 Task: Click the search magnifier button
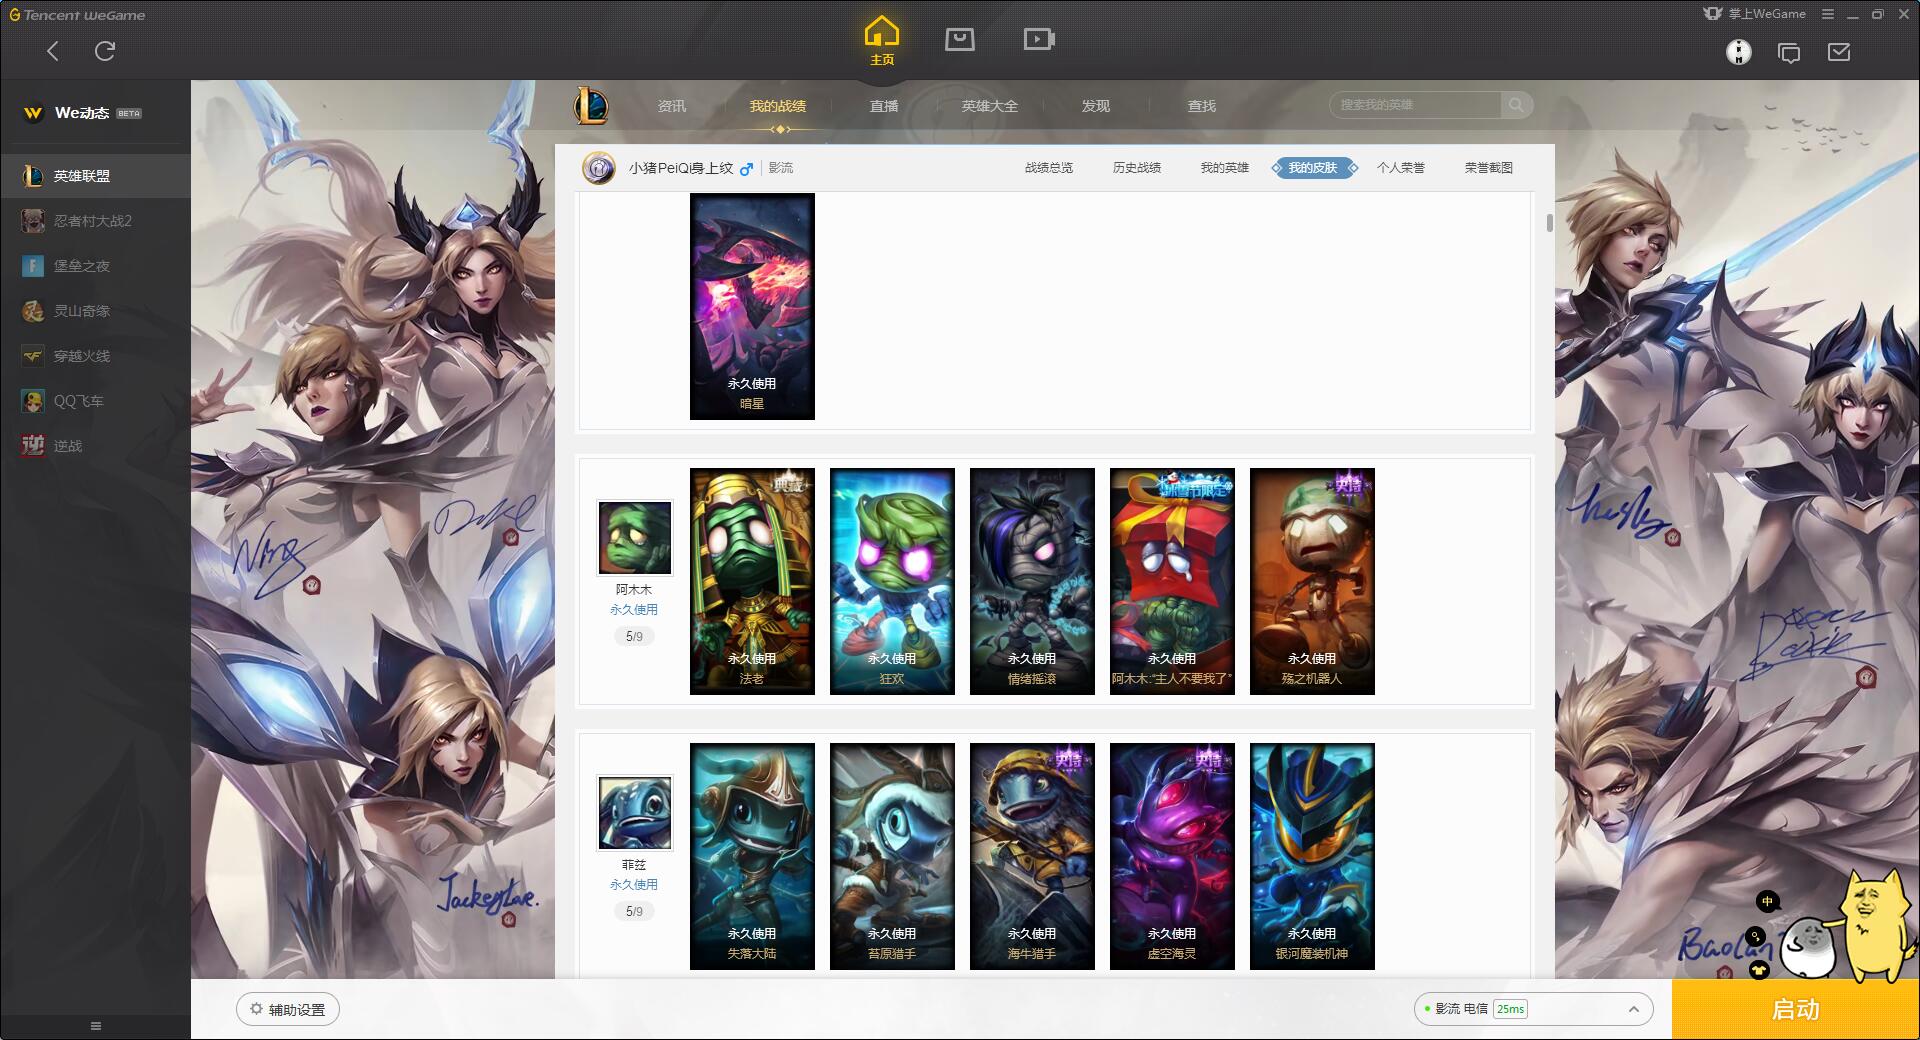coord(1517,105)
